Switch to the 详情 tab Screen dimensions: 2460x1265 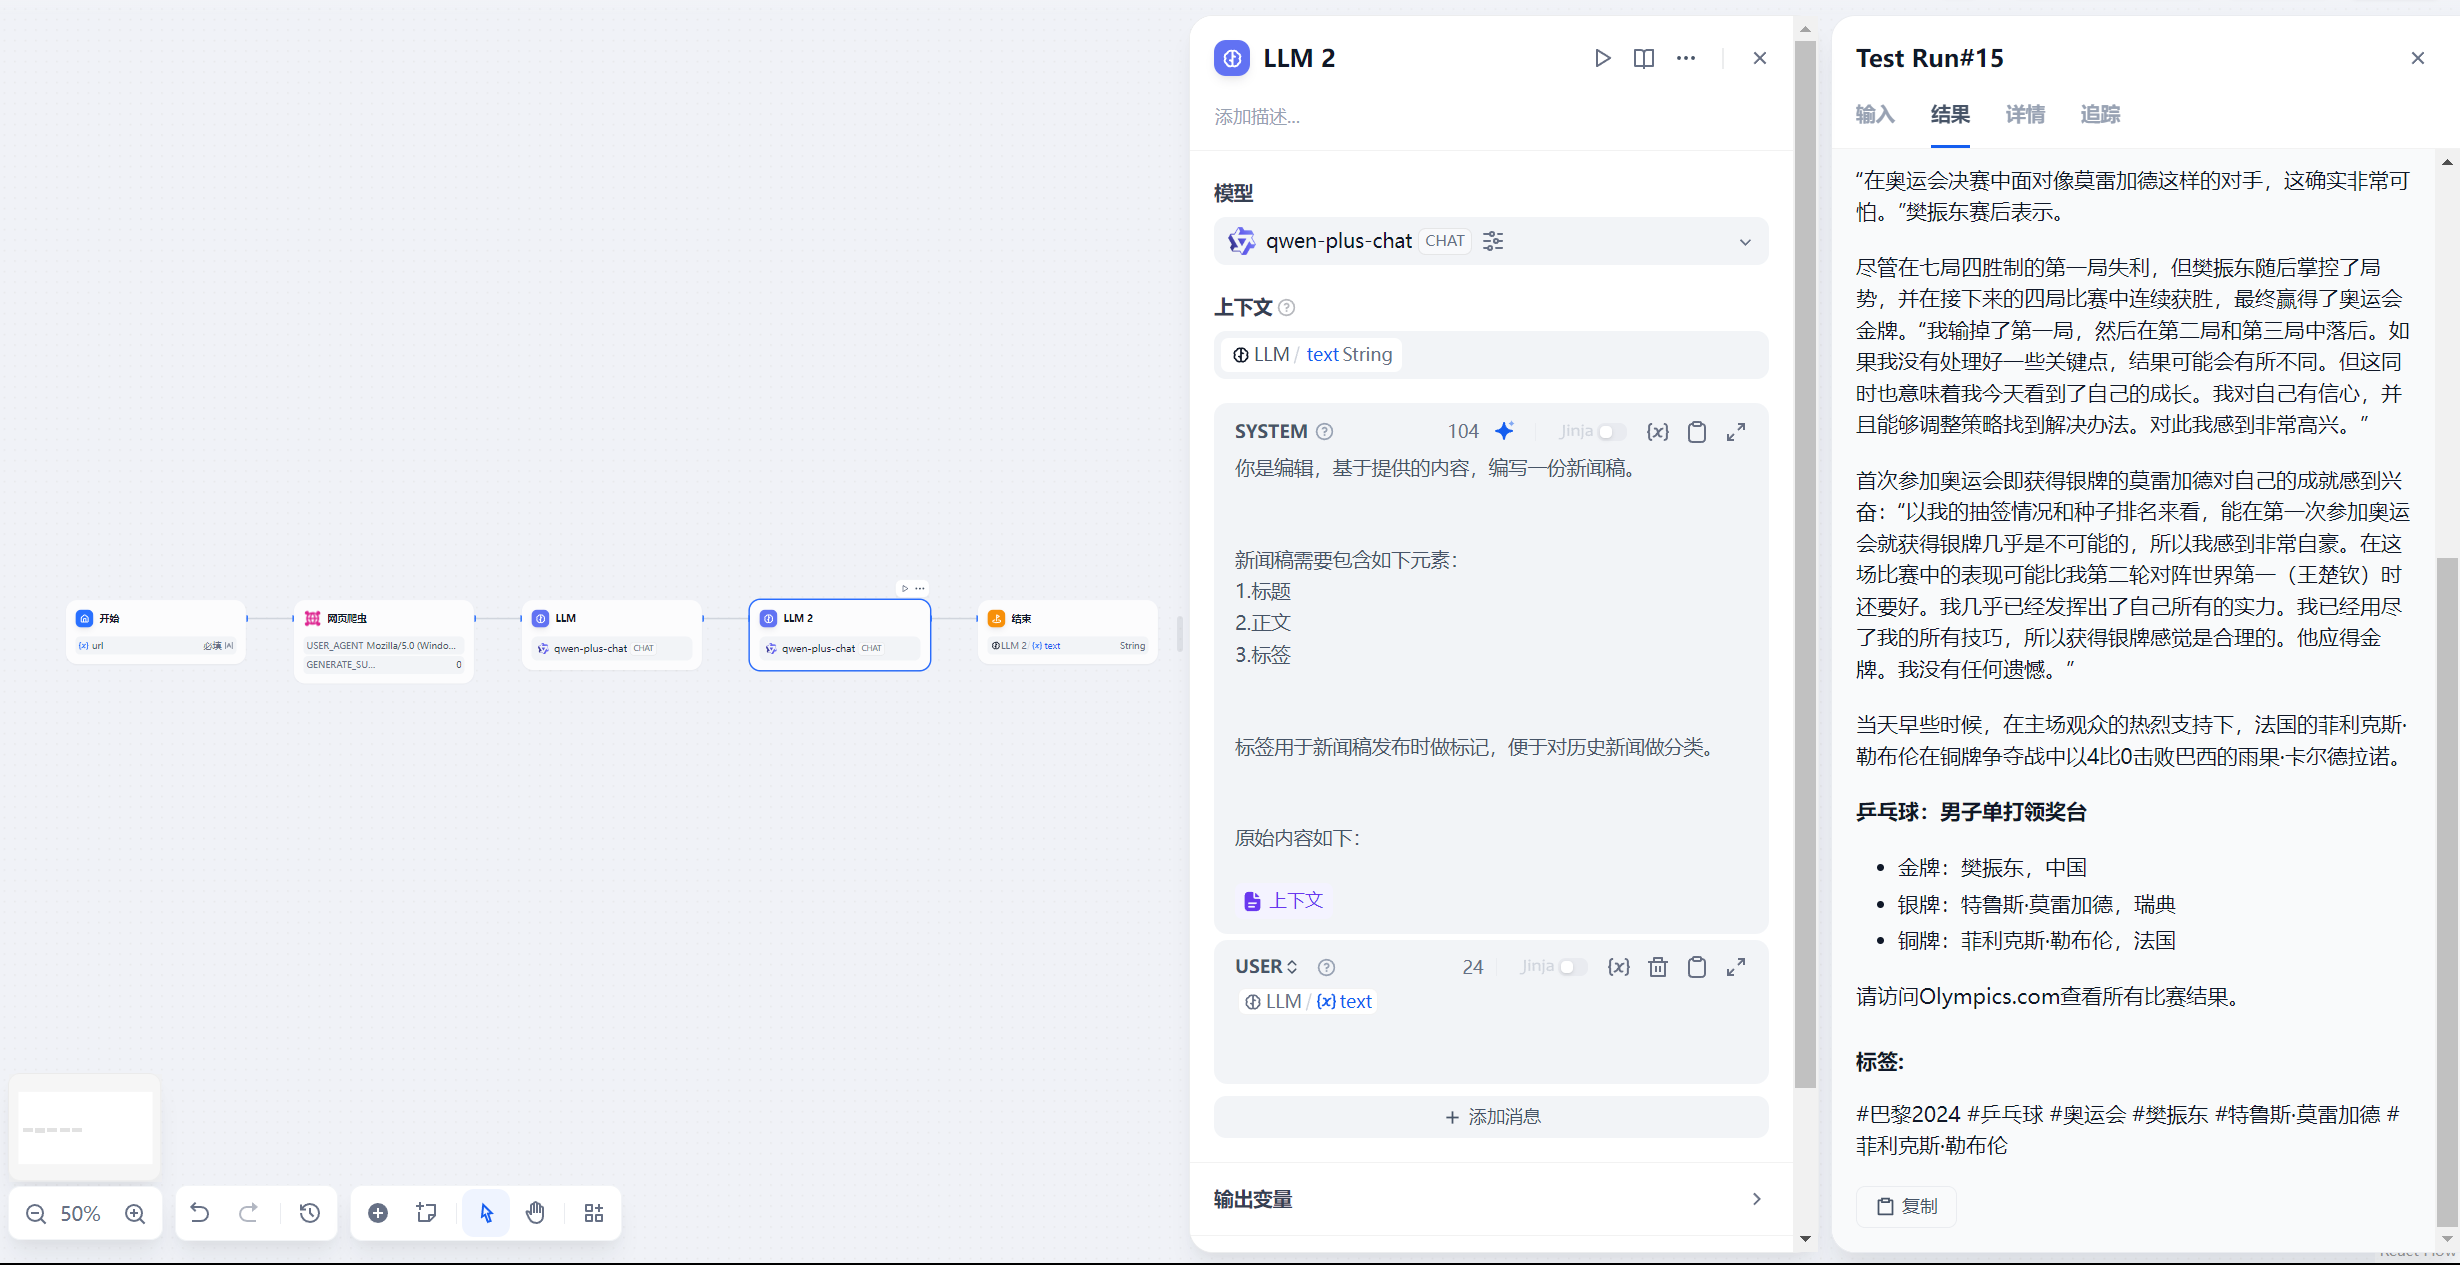point(2025,114)
